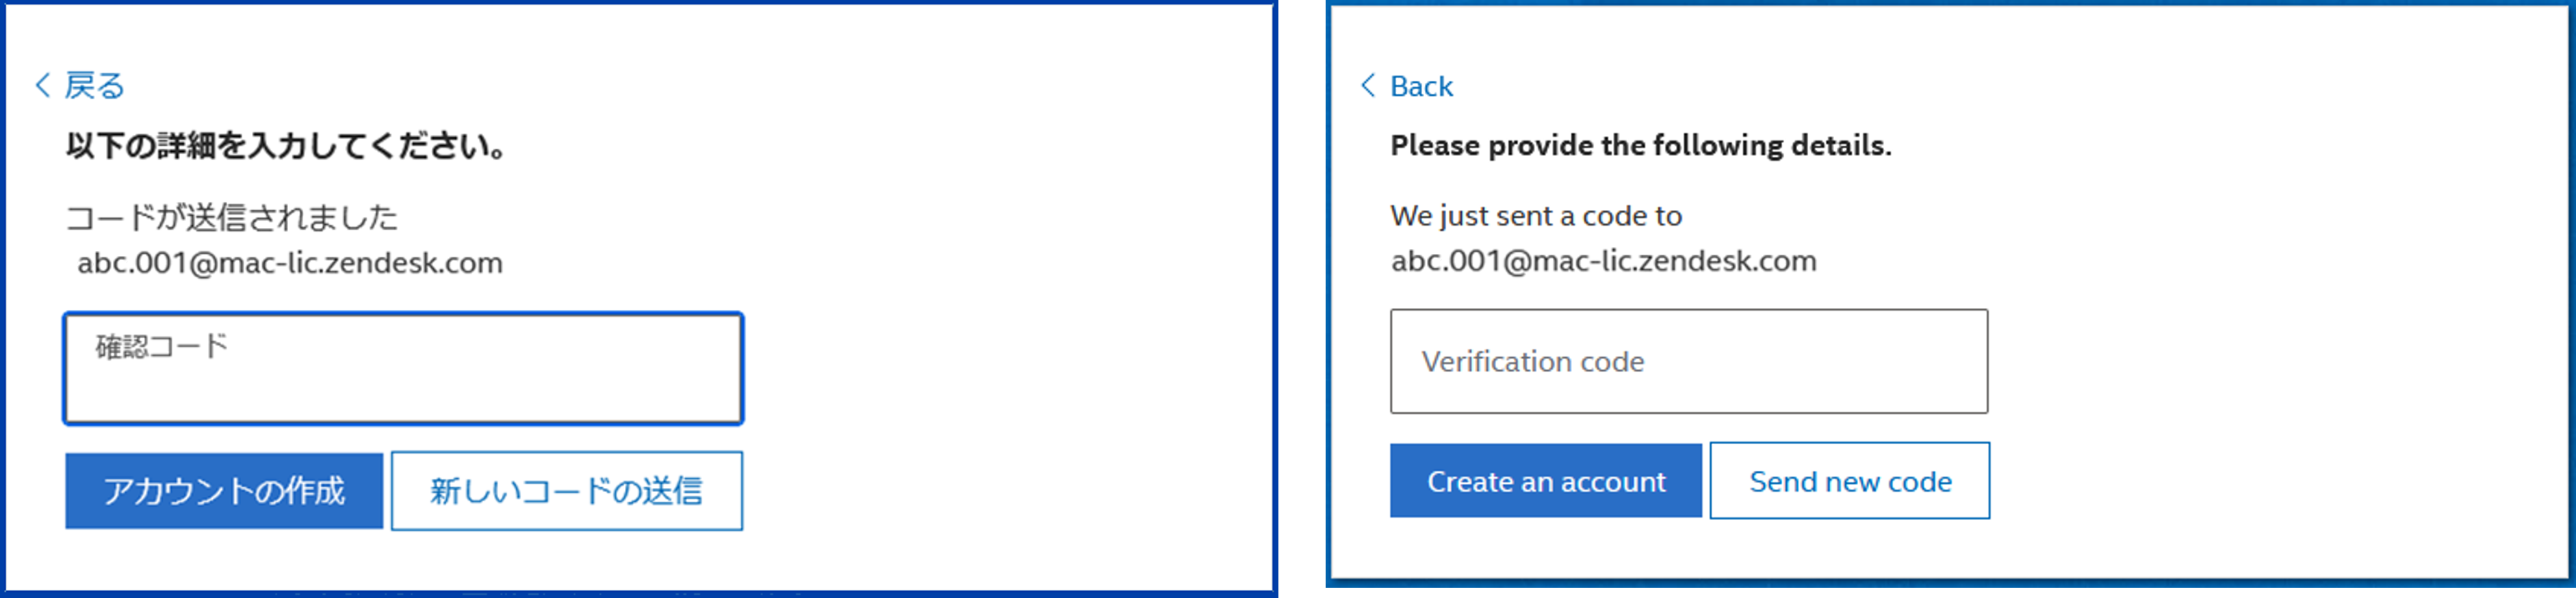Viewport: 2576px width, 598px height.
Task: Click the email address in the Japanese panel
Action: [290, 263]
